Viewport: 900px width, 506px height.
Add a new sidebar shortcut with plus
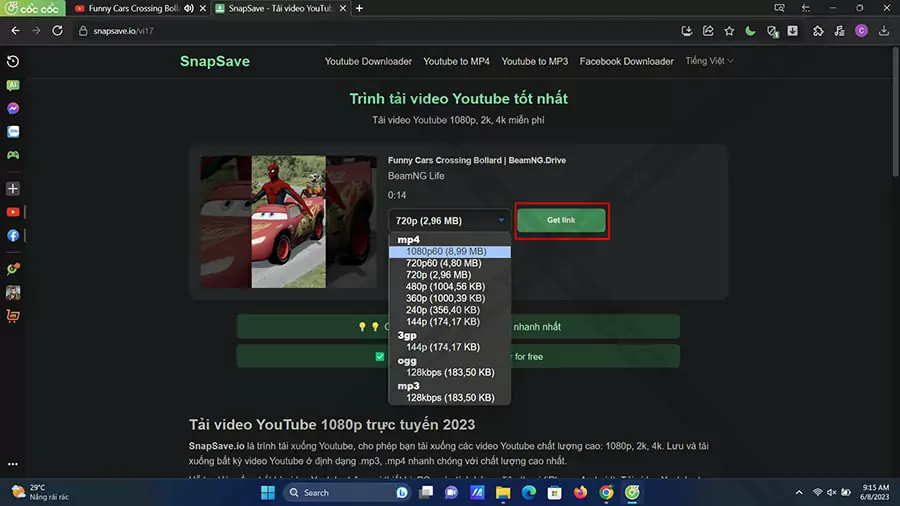click(x=13, y=189)
